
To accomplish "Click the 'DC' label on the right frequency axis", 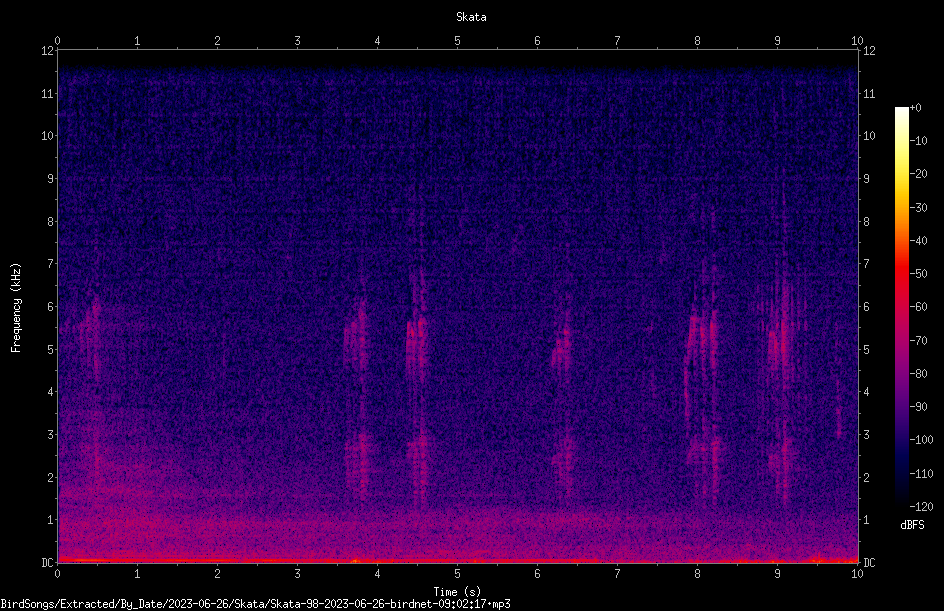I will tap(869, 563).
